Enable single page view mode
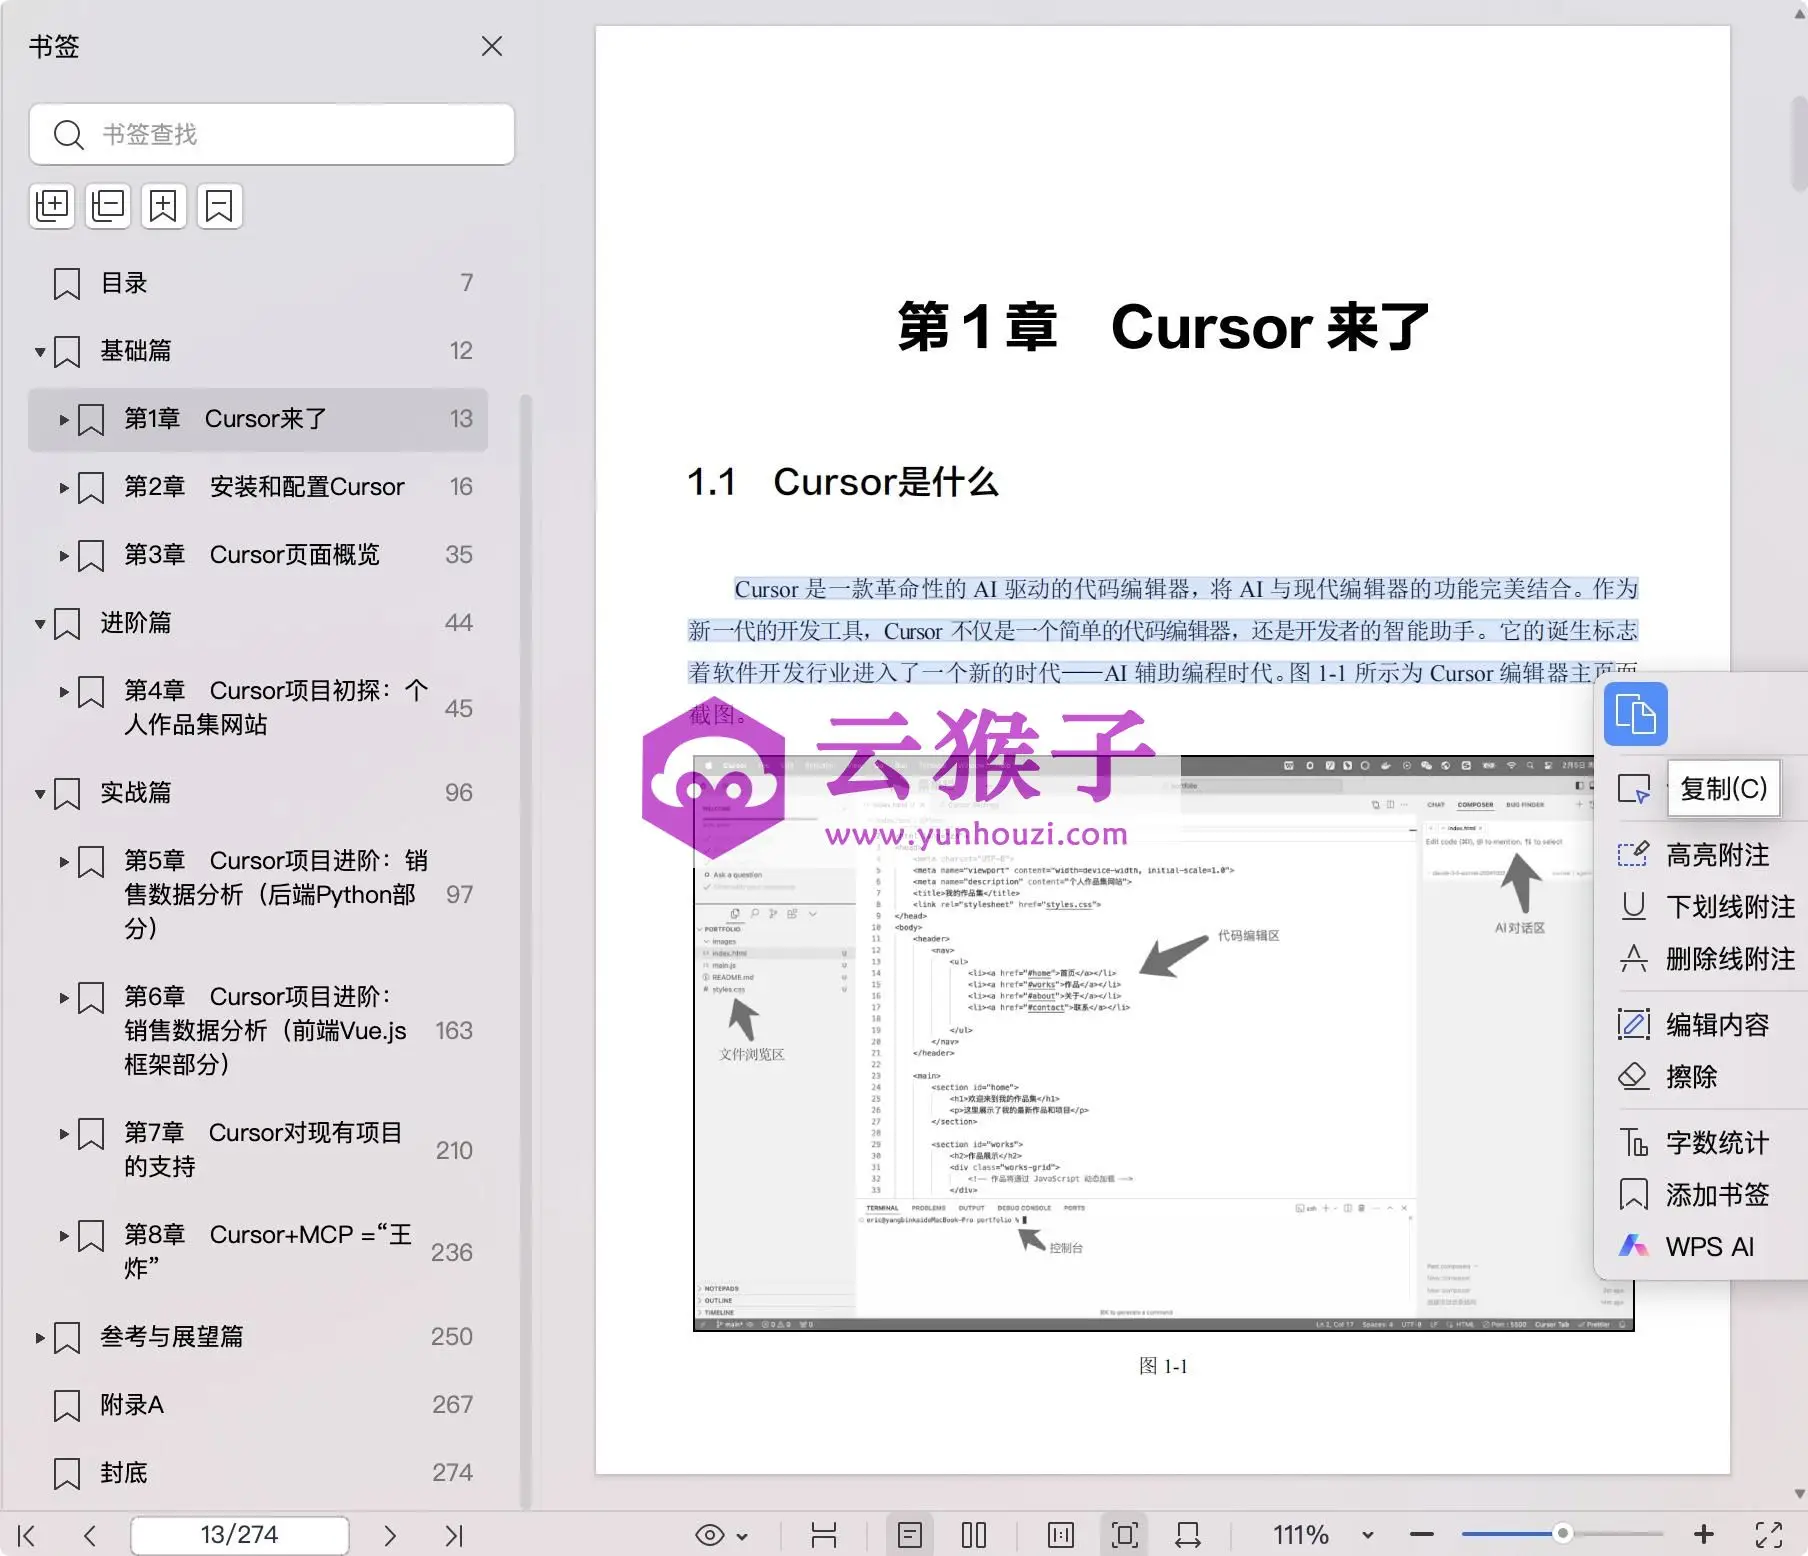The image size is (1808, 1556). pyautogui.click(x=910, y=1535)
